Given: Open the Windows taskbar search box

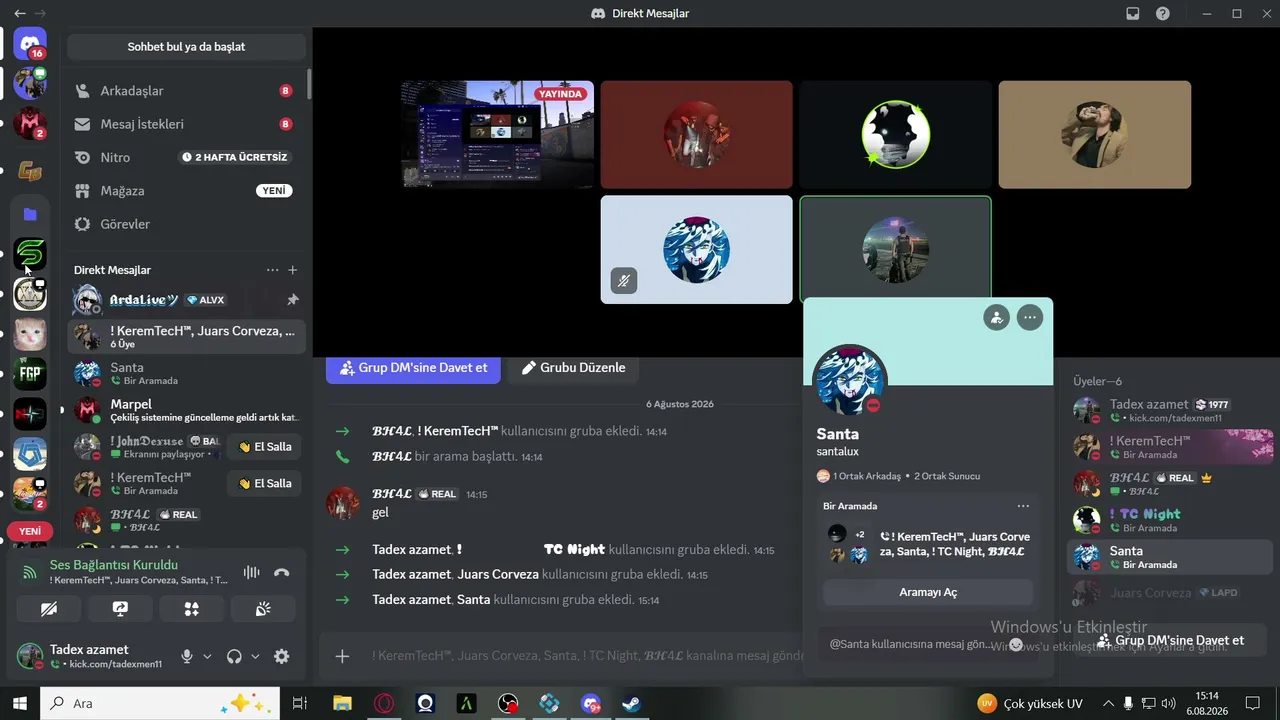Looking at the screenshot, I should click(x=161, y=703).
